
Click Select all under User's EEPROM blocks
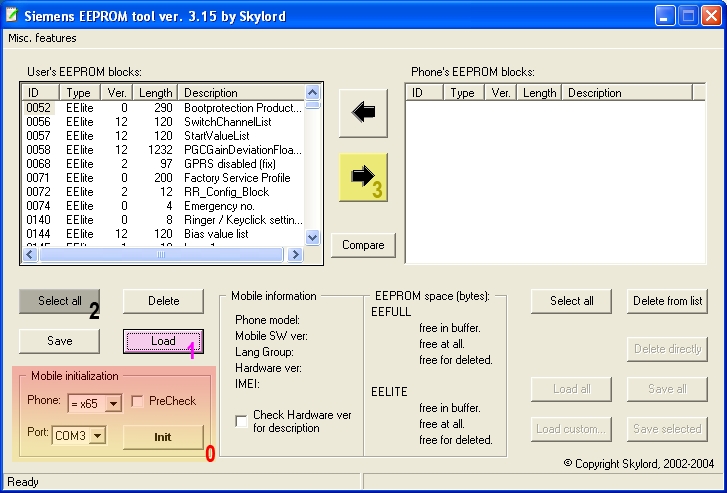pos(59,301)
